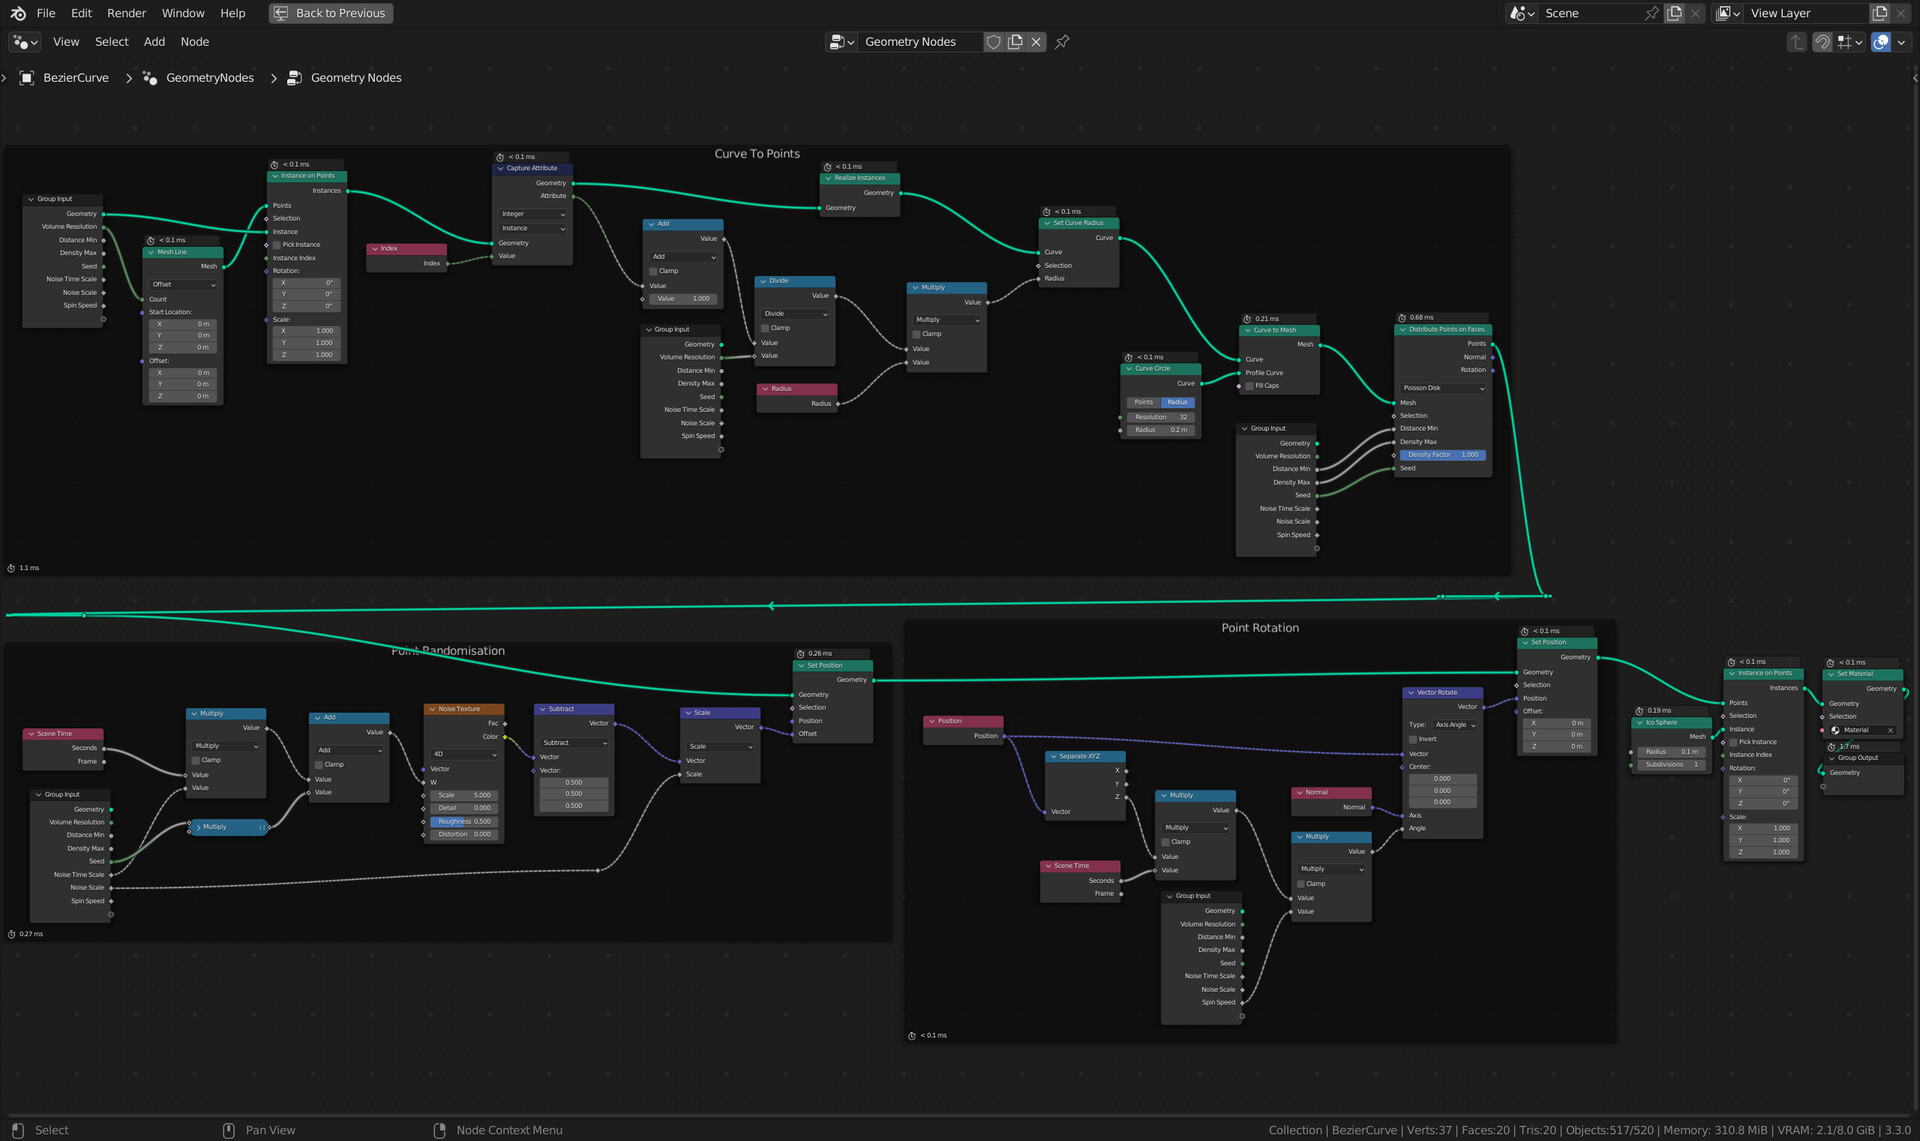This screenshot has height=1141, width=1920.
Task: Collapse the Noise Texture node
Action: pos(432,709)
